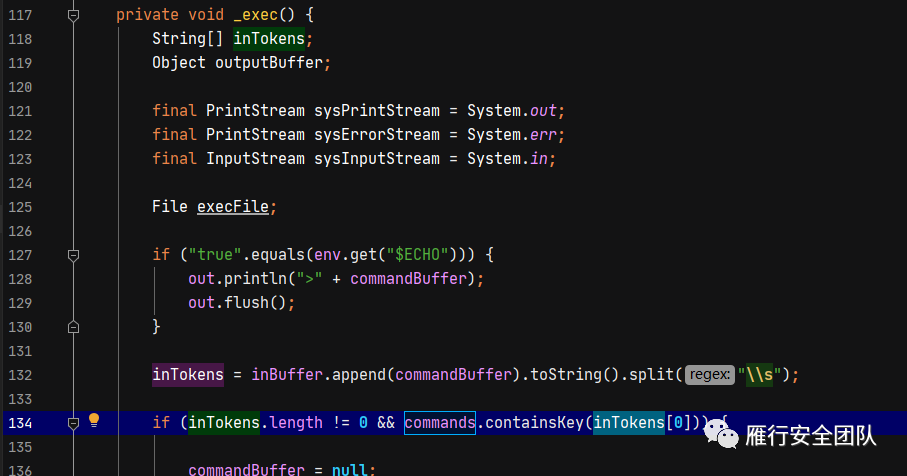Click line number 117 in the gutter
The image size is (907, 476).
coord(20,15)
